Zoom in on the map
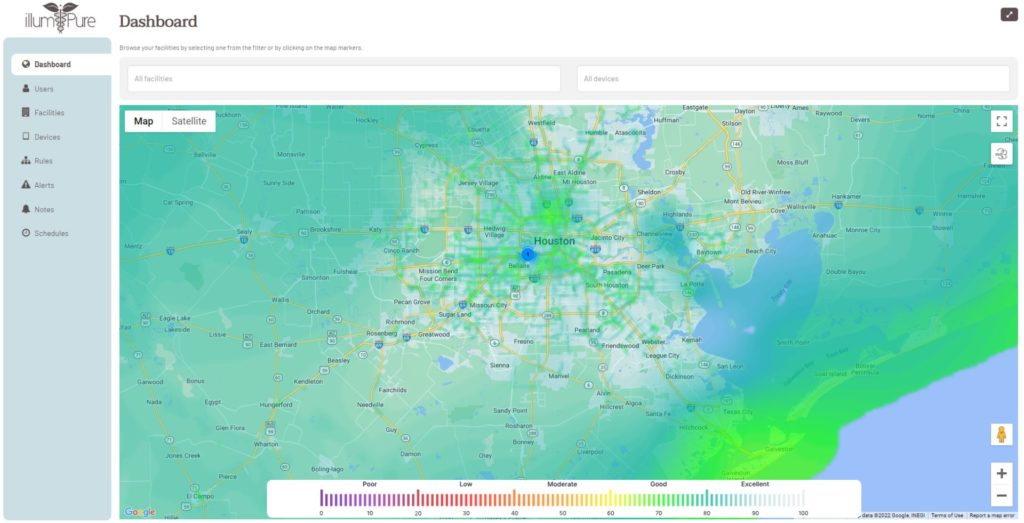The height and width of the screenshot is (523, 1024). pyautogui.click(x=1001, y=472)
